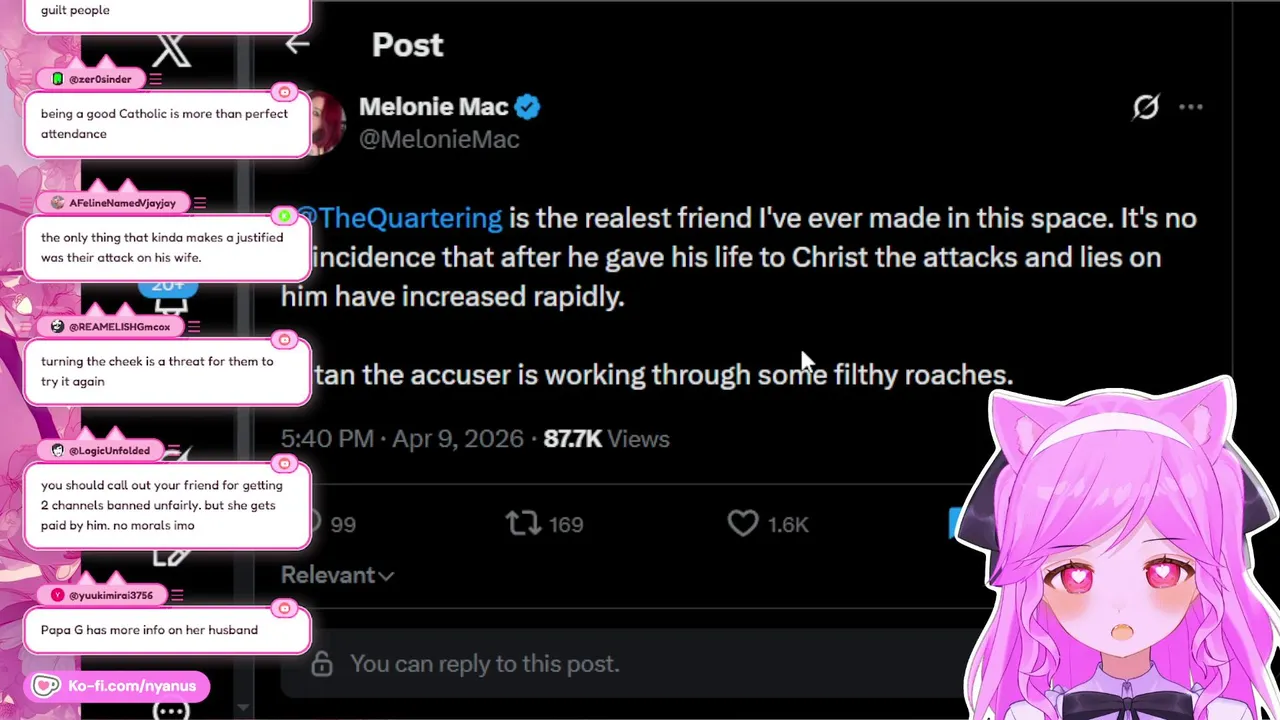Click the Grok icon on the post
1280x720 pixels.
(x=1145, y=107)
